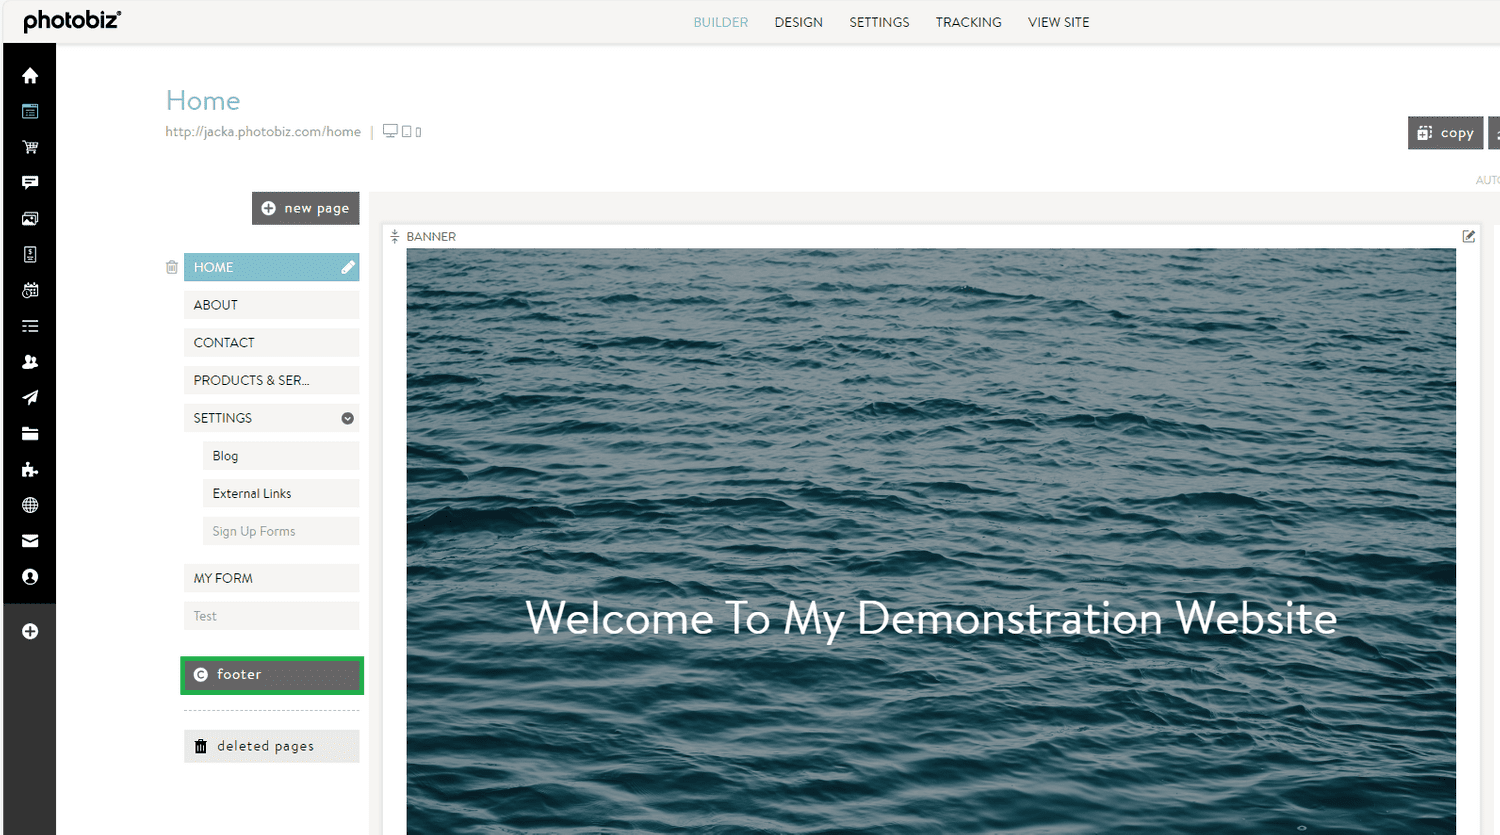Click the globe domains icon

pyautogui.click(x=29, y=505)
